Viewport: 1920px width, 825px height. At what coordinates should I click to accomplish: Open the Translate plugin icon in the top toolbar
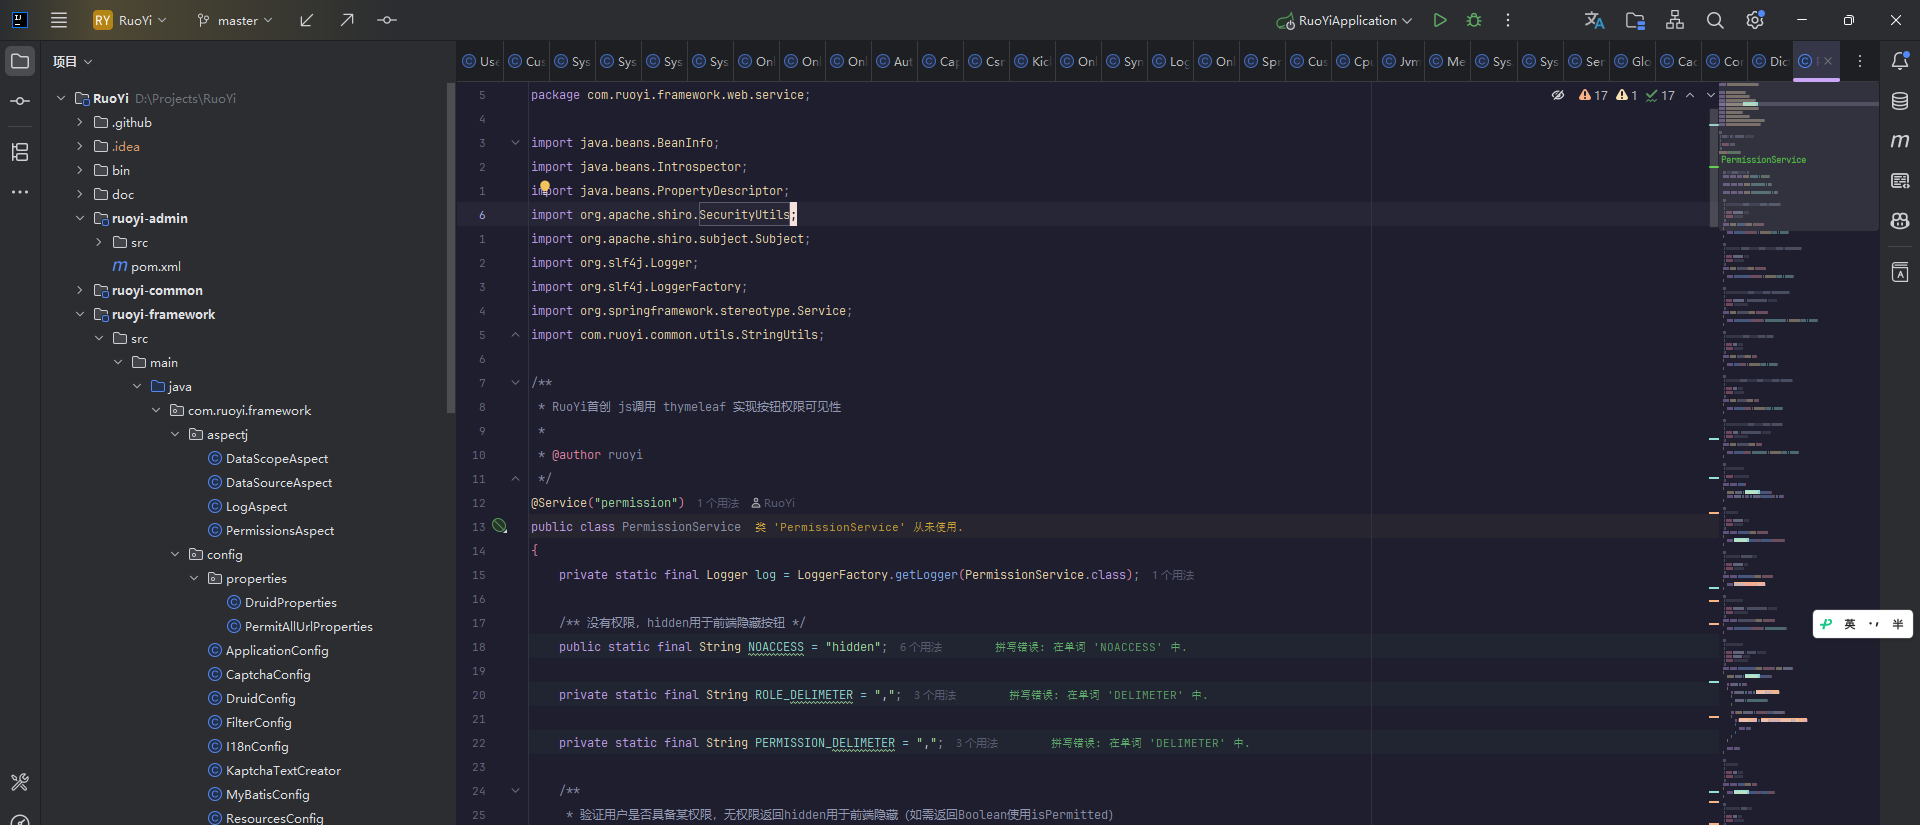point(1595,20)
